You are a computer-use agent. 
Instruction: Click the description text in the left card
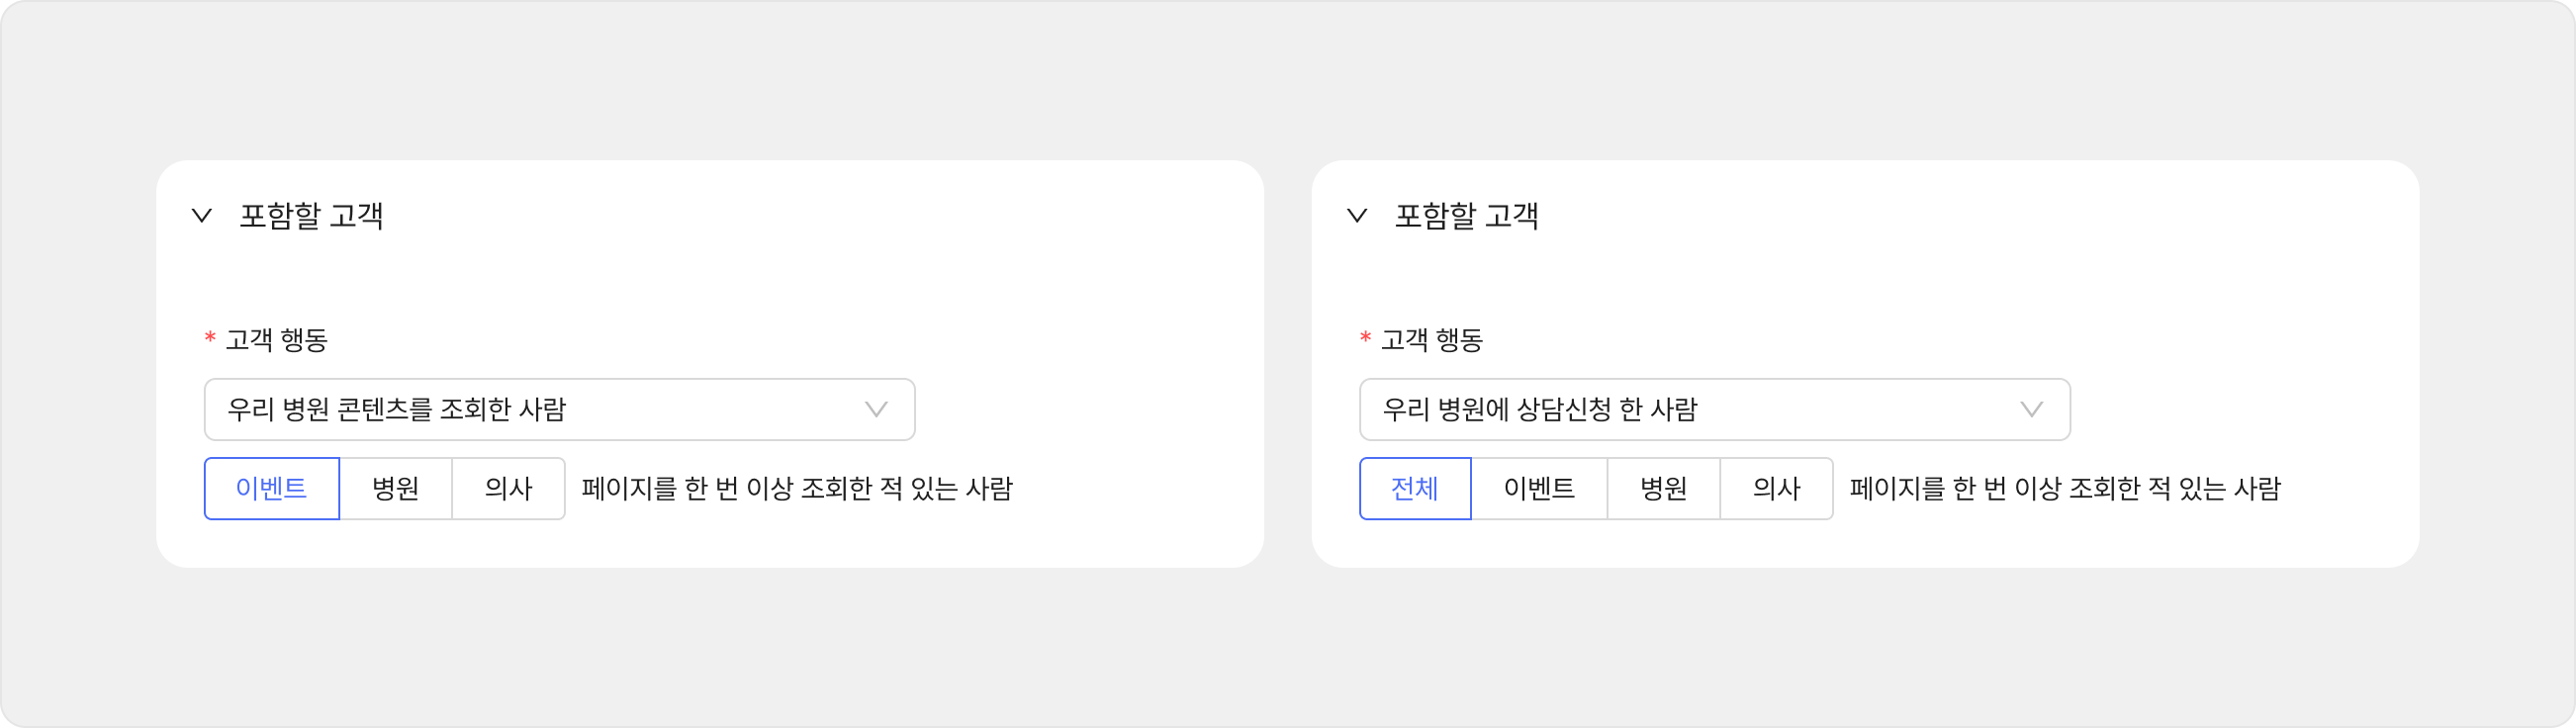tap(797, 489)
